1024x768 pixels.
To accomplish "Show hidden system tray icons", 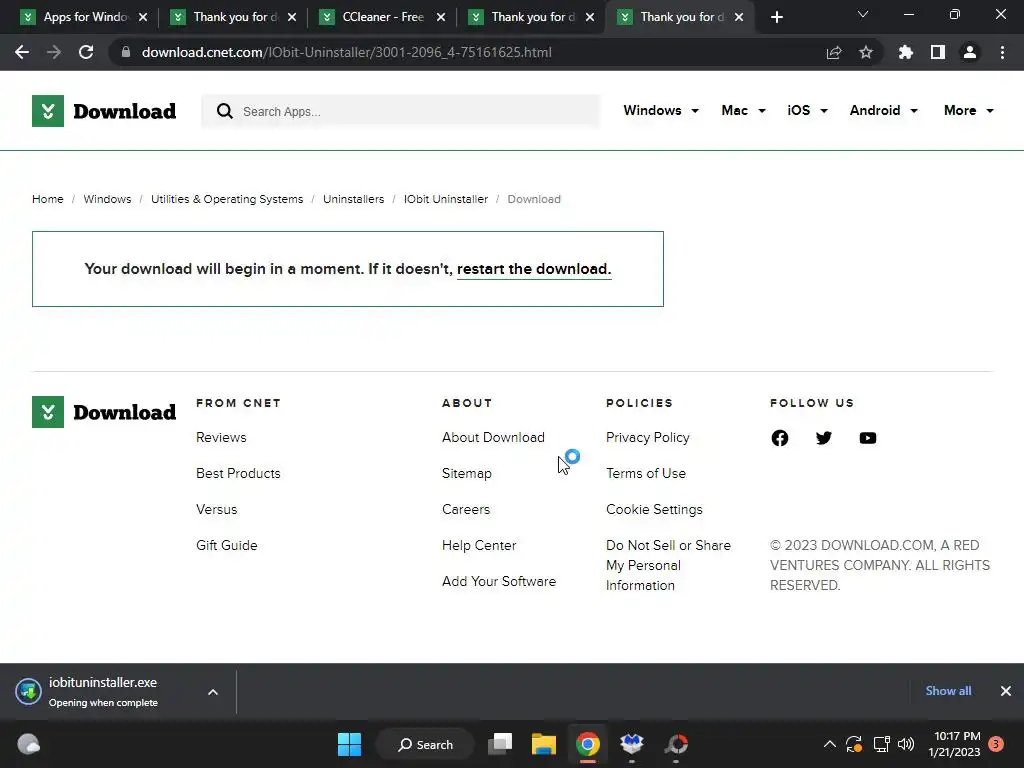I will [829, 744].
